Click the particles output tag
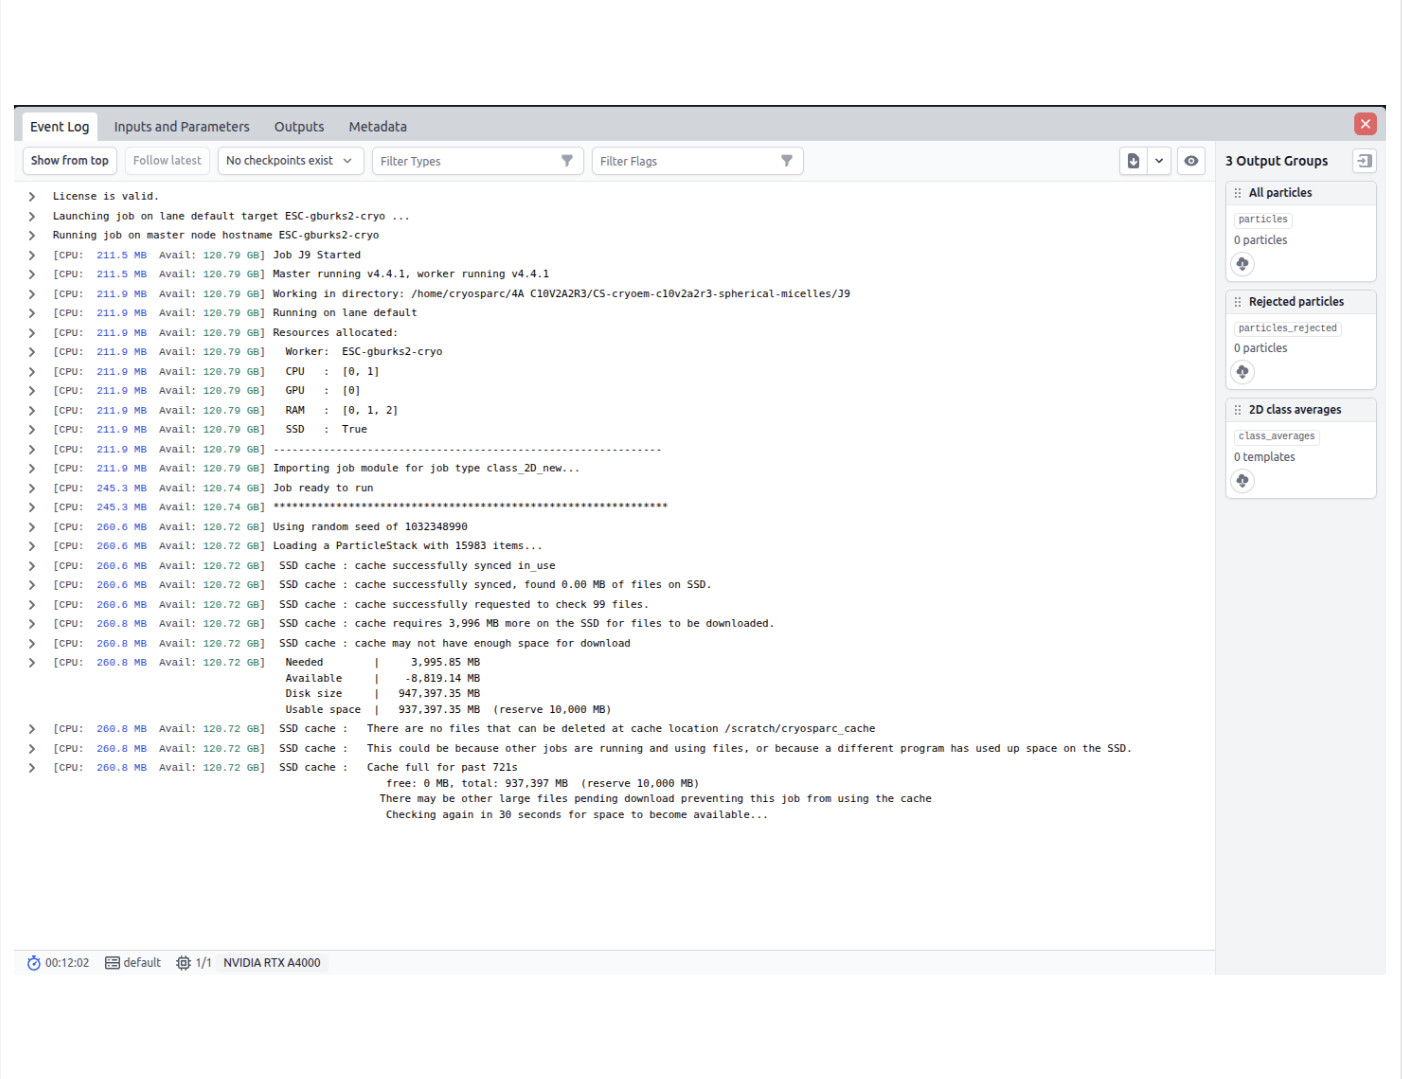This screenshot has height=1079, width=1402. coord(1263,220)
